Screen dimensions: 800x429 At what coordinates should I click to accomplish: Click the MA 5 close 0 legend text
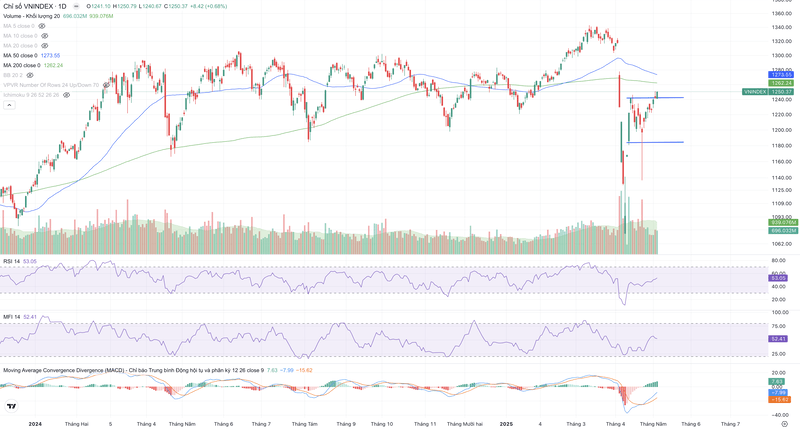point(19,26)
